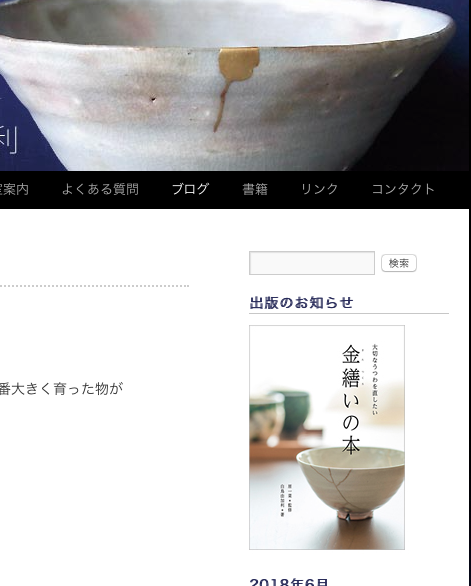Open the よくある質問 menu item

point(100,189)
